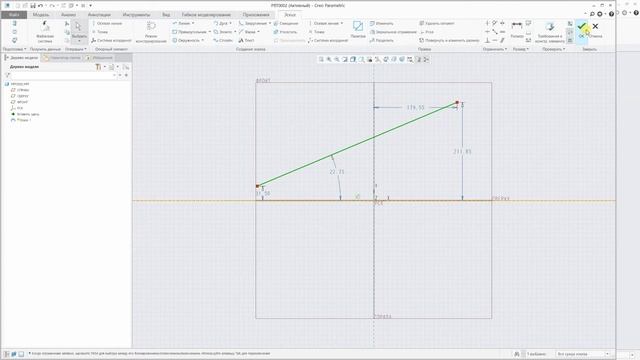Image resolution: width=640 pixels, height=360 pixels.
Task: Click Rotate Resize (Повернуть и изменить размер) tool
Action: click(449, 40)
